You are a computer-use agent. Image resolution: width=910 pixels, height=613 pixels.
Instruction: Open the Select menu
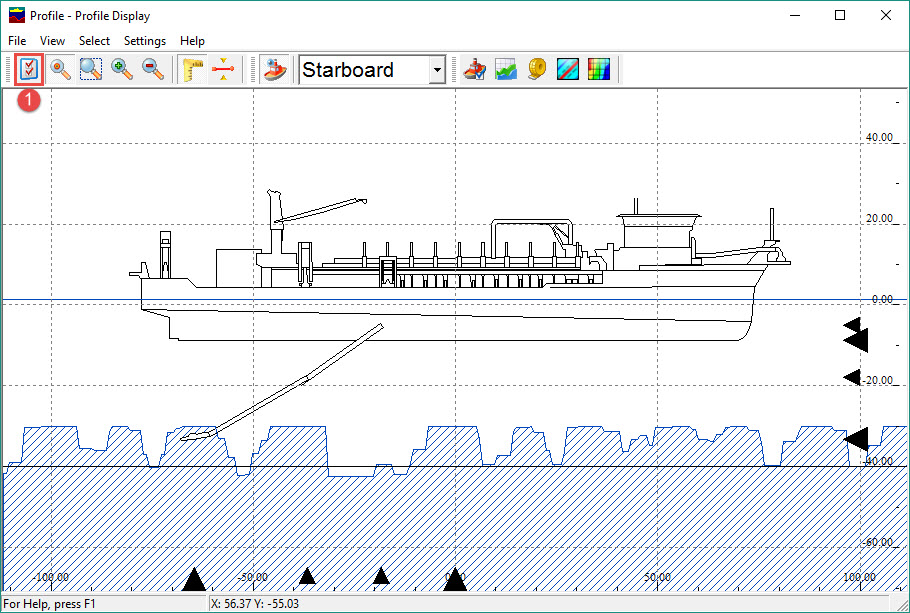click(95, 41)
